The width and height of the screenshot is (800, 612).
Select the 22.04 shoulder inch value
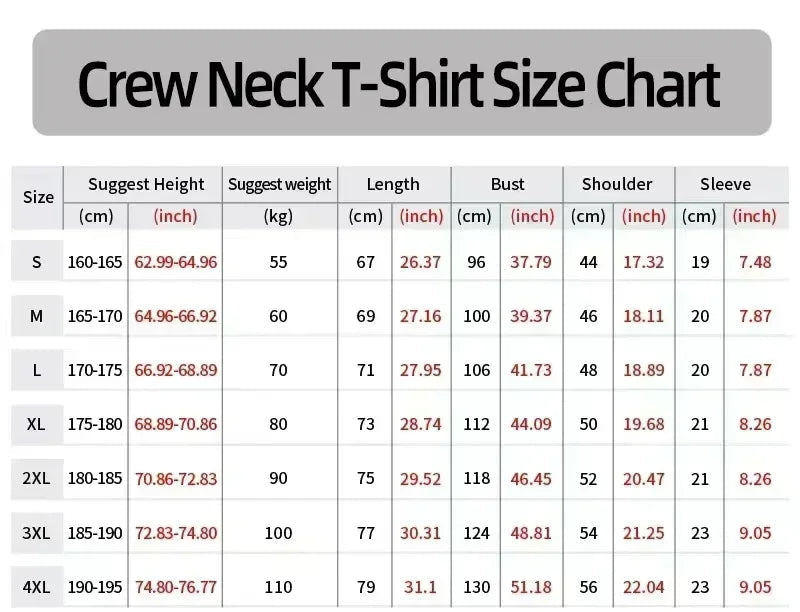[x=643, y=587]
